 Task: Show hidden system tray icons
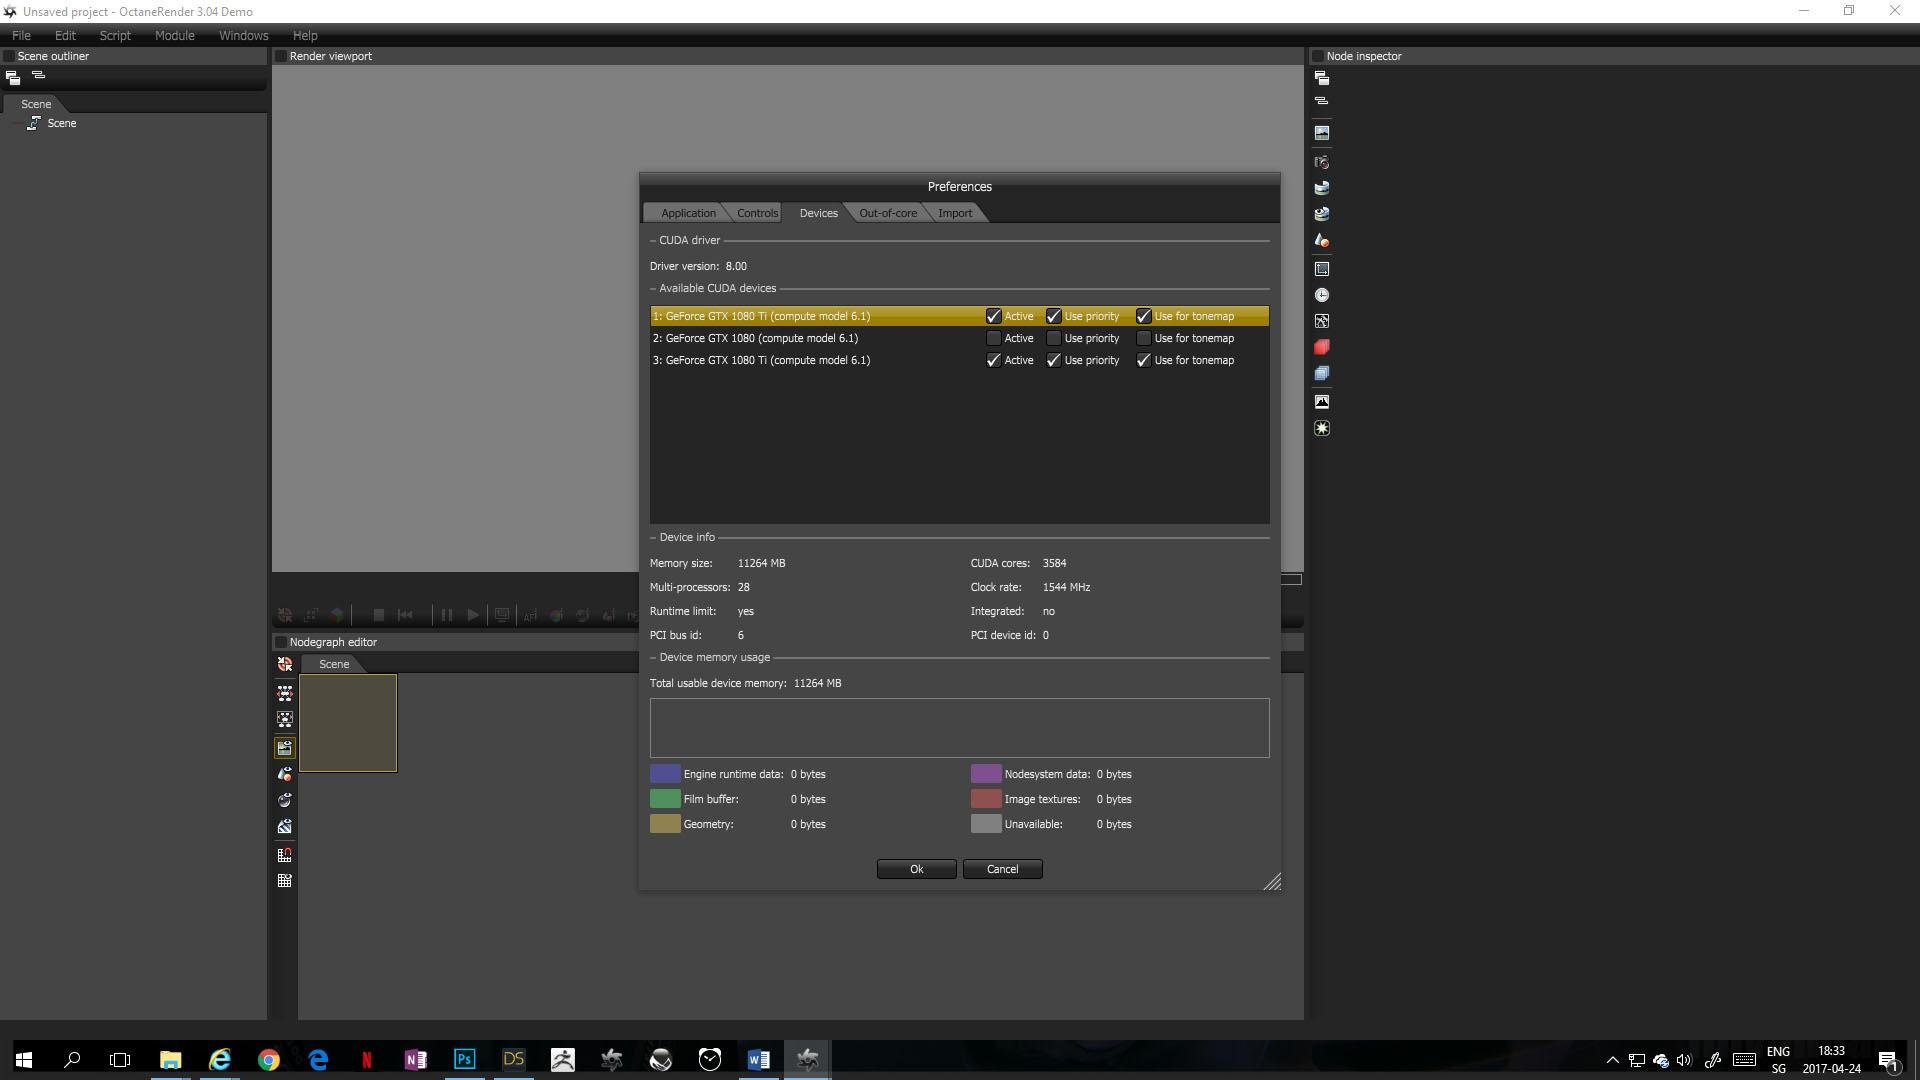(1612, 1060)
